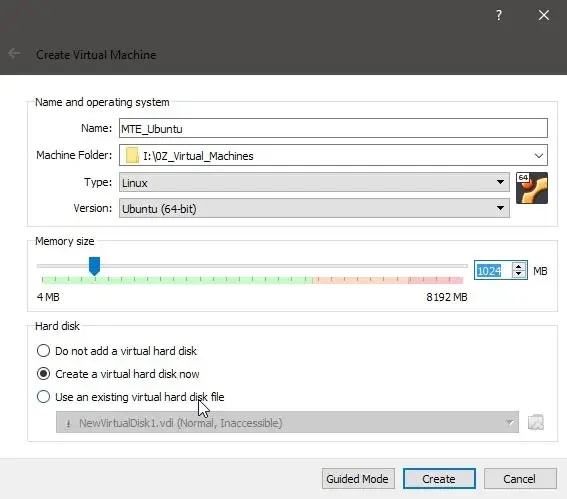The width and height of the screenshot is (567, 499).
Task: Click the memory size slider handle
Action: tap(94, 266)
